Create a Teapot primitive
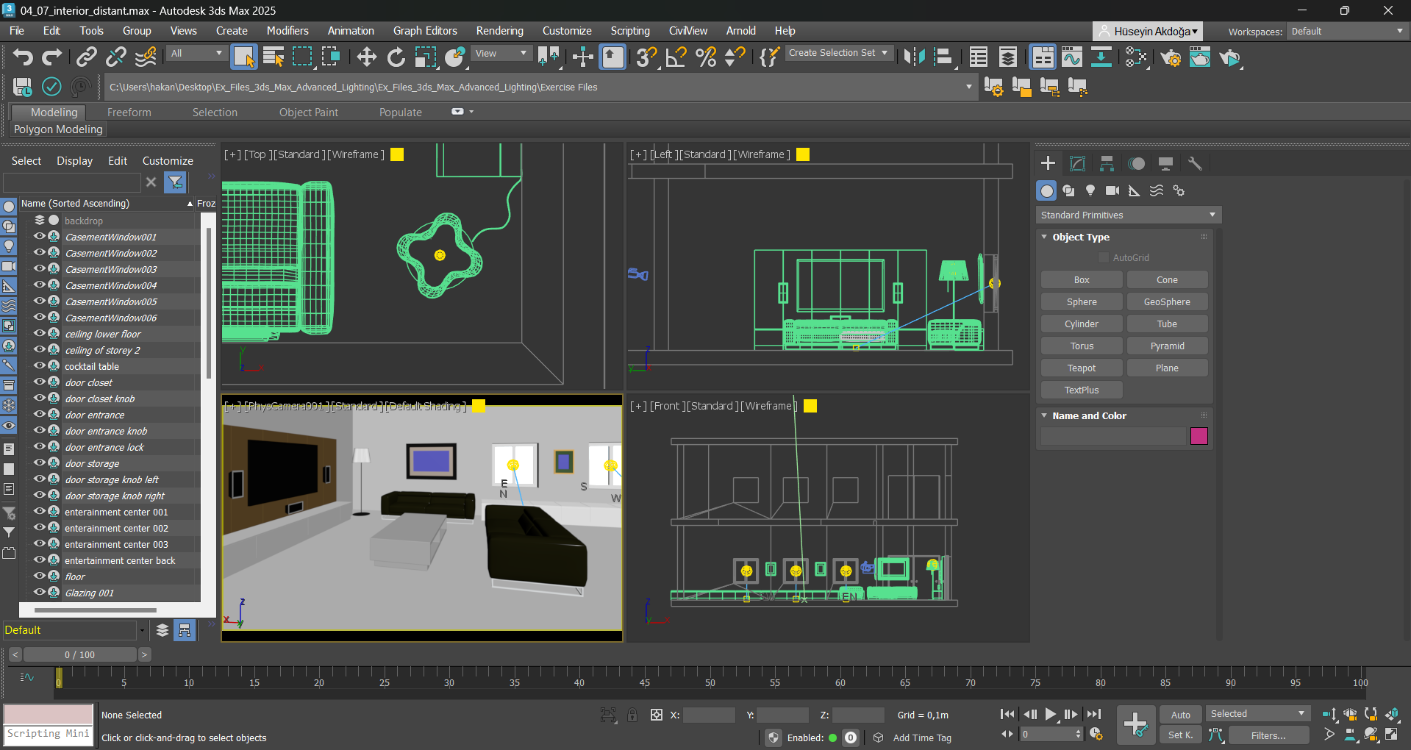The image size is (1411, 750). click(1081, 368)
